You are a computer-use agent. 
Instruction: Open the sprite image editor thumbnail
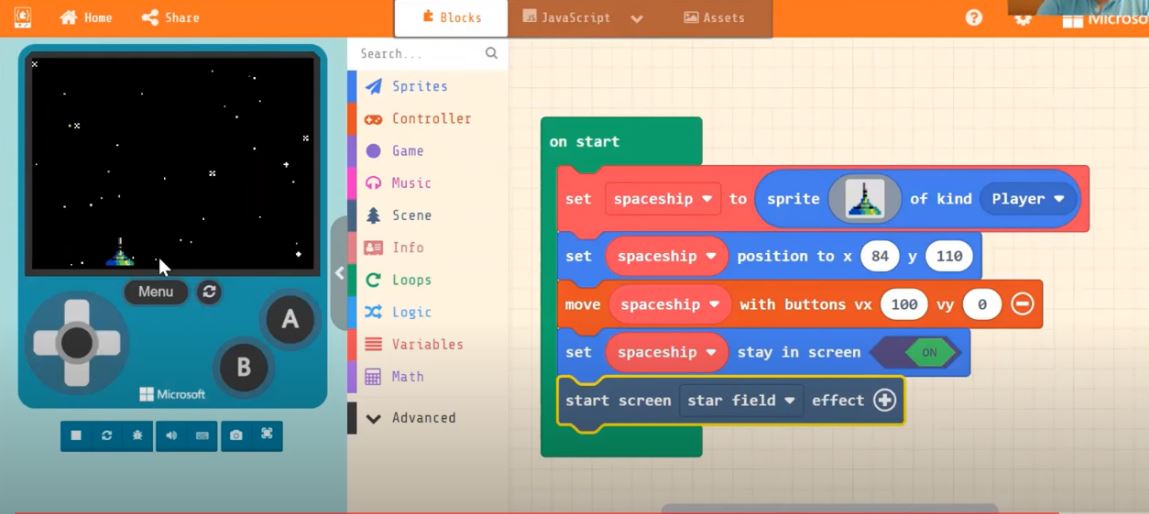[865, 199]
